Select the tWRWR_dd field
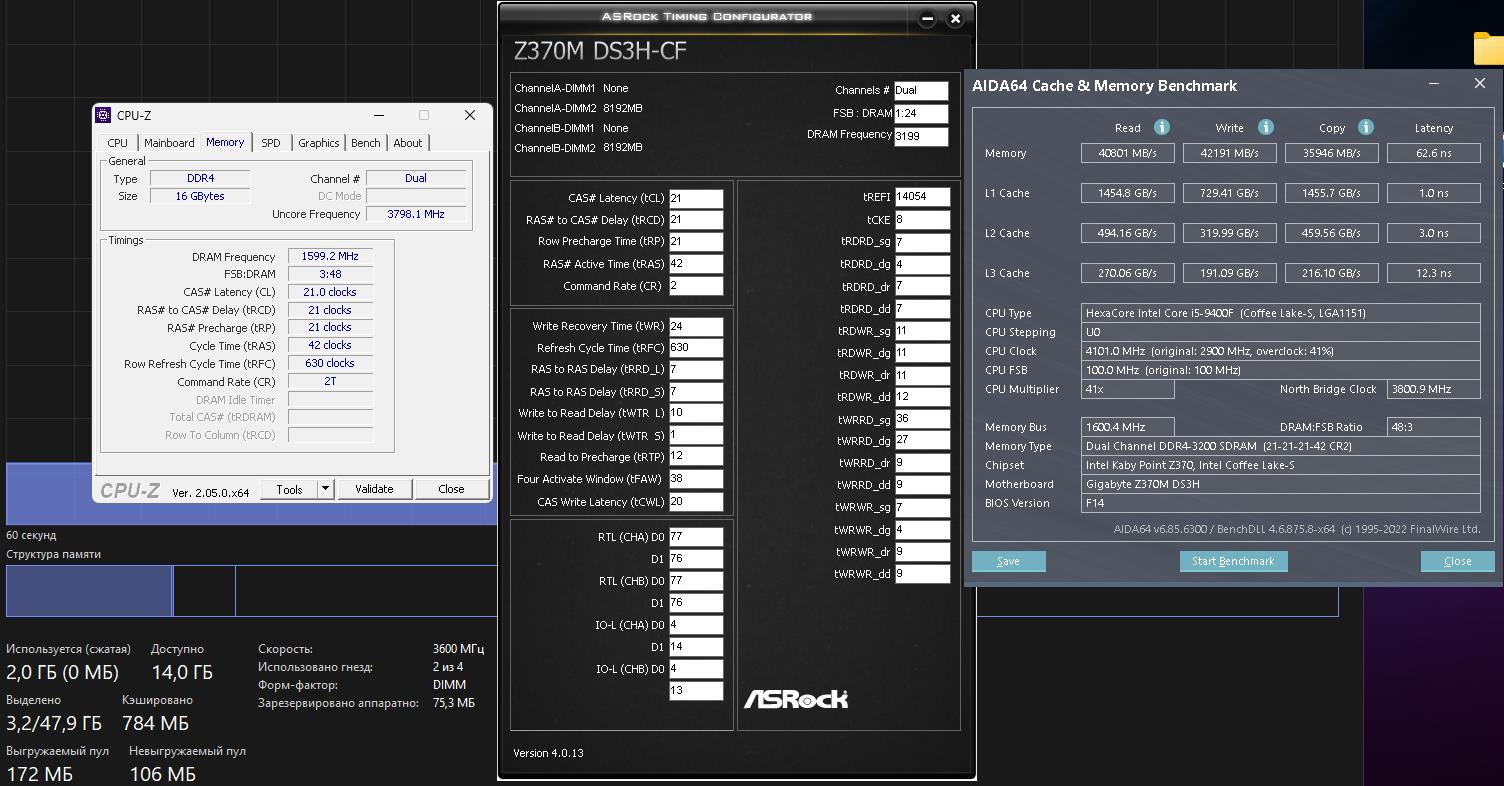The image size is (1504, 786). (922, 574)
